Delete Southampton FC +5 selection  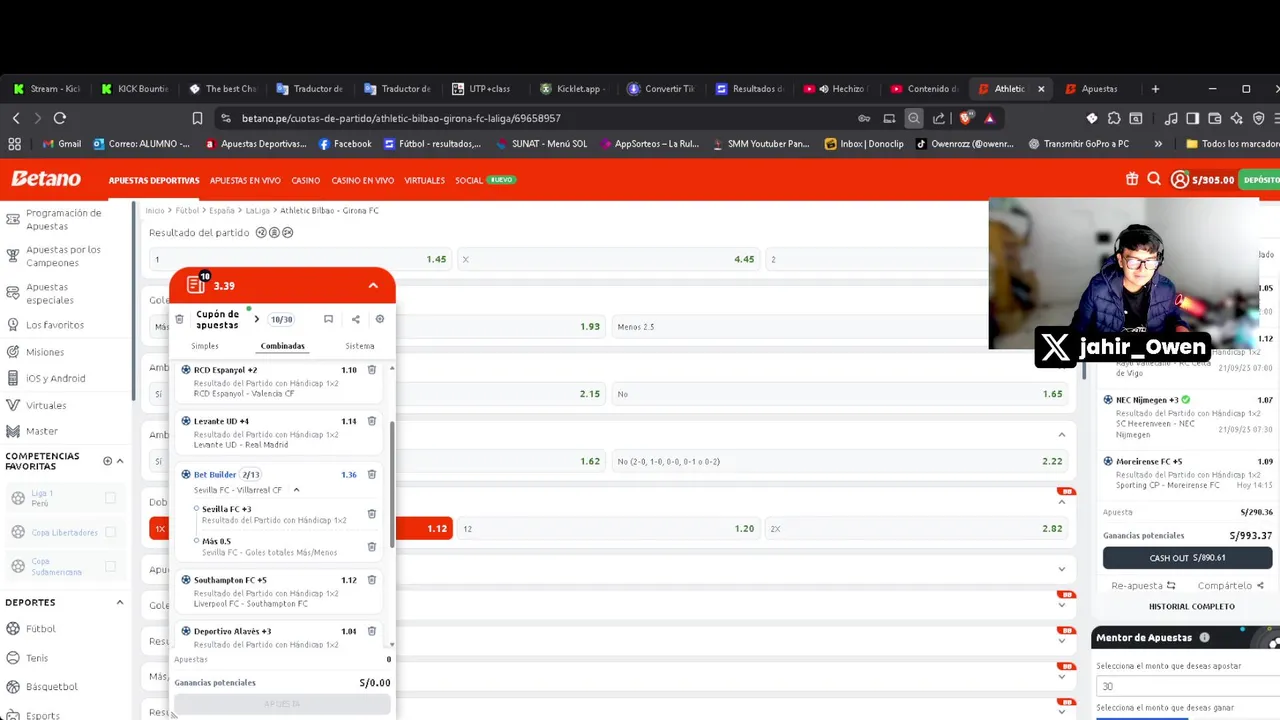[372, 580]
